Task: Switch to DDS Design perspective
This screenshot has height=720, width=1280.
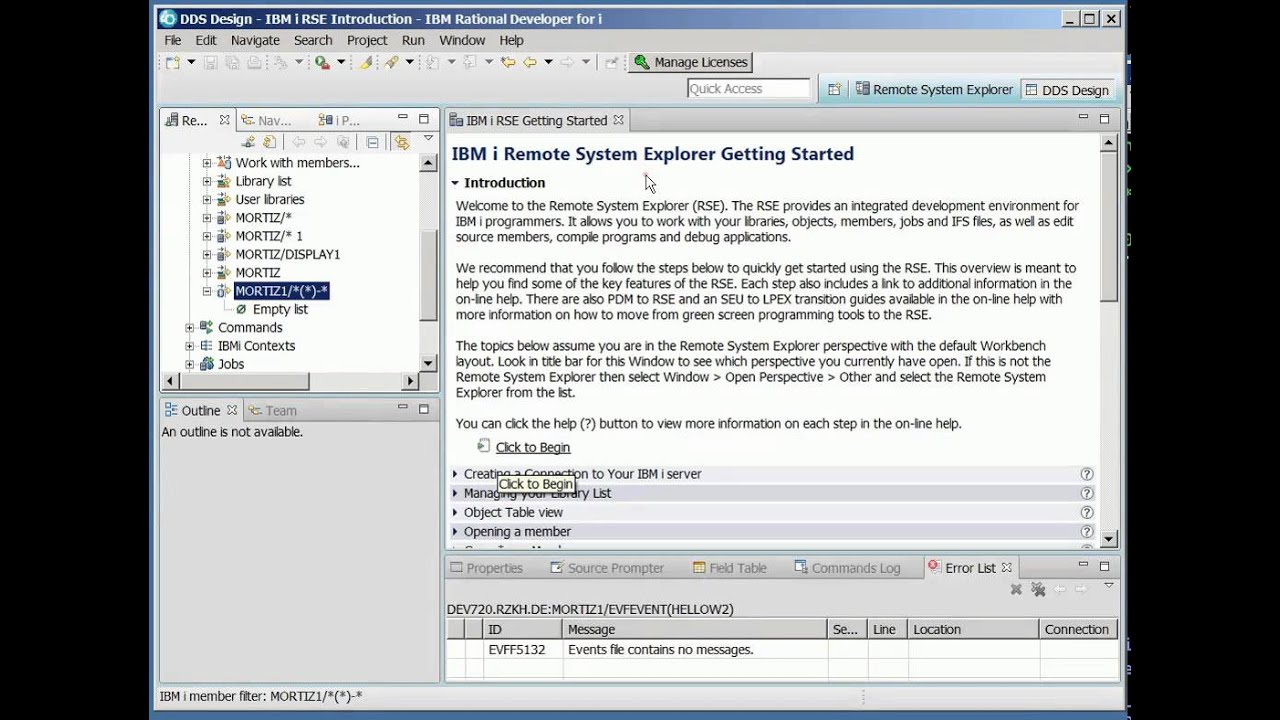Action: [x=1066, y=89]
